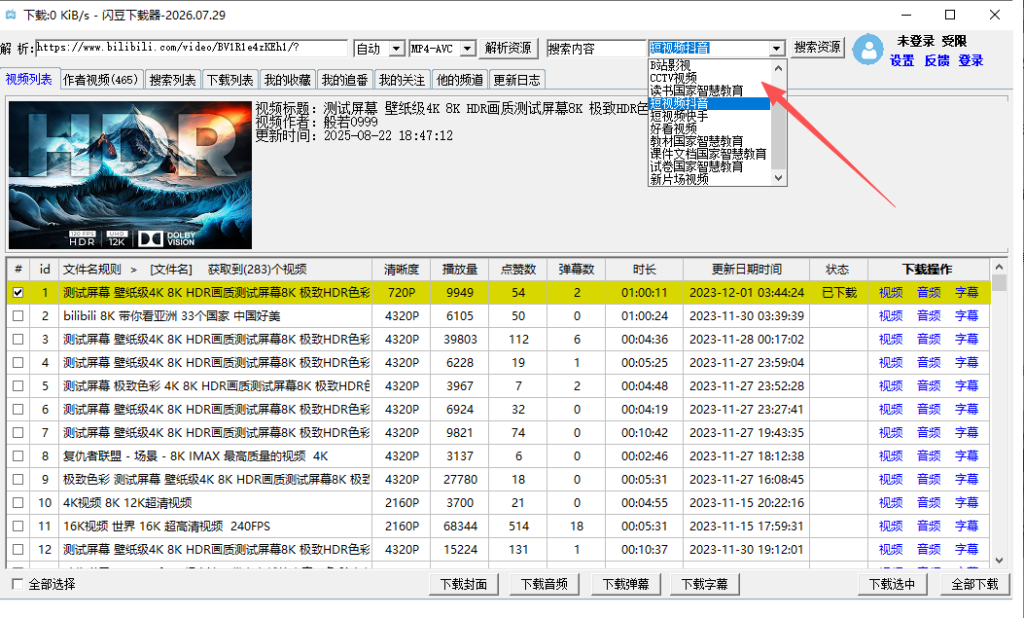Switch to 搜索列表 tab
Image resolution: width=1024 pixels, height=618 pixels.
coord(172,80)
